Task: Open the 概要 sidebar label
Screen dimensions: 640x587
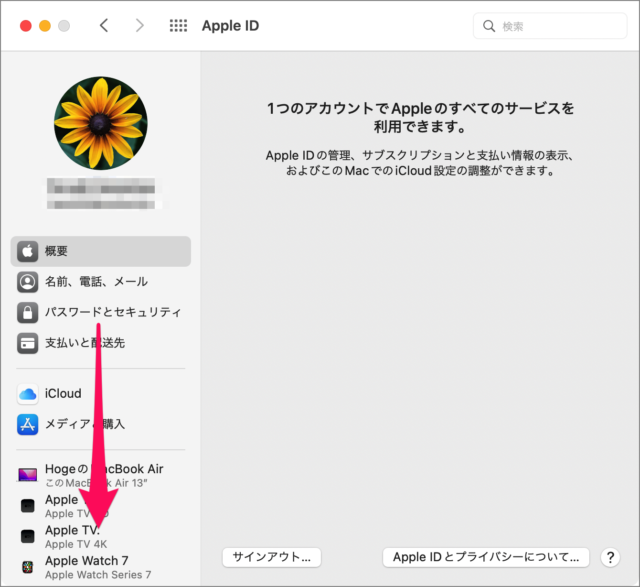Action: tap(56, 251)
